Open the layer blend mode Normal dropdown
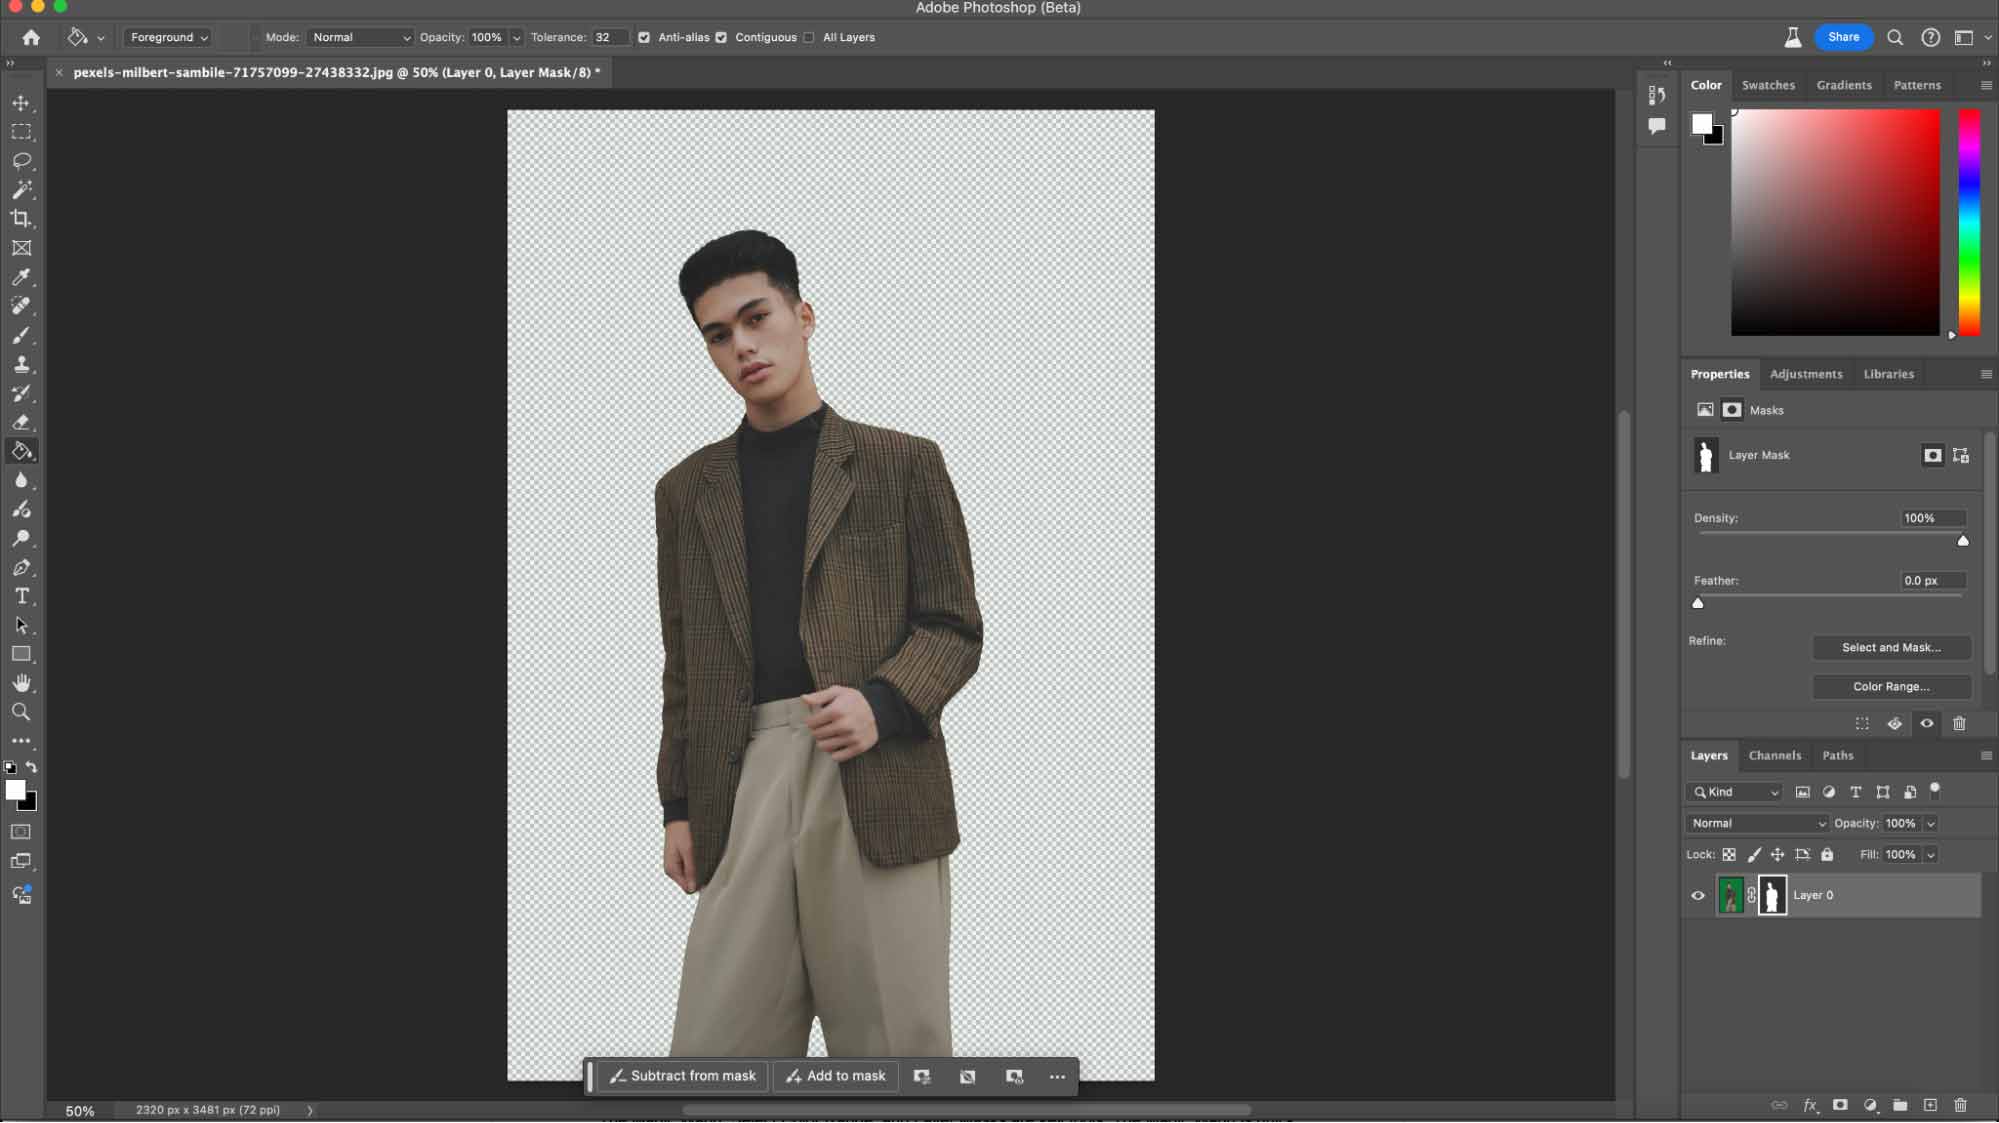This screenshot has width=1999, height=1123. [1757, 823]
